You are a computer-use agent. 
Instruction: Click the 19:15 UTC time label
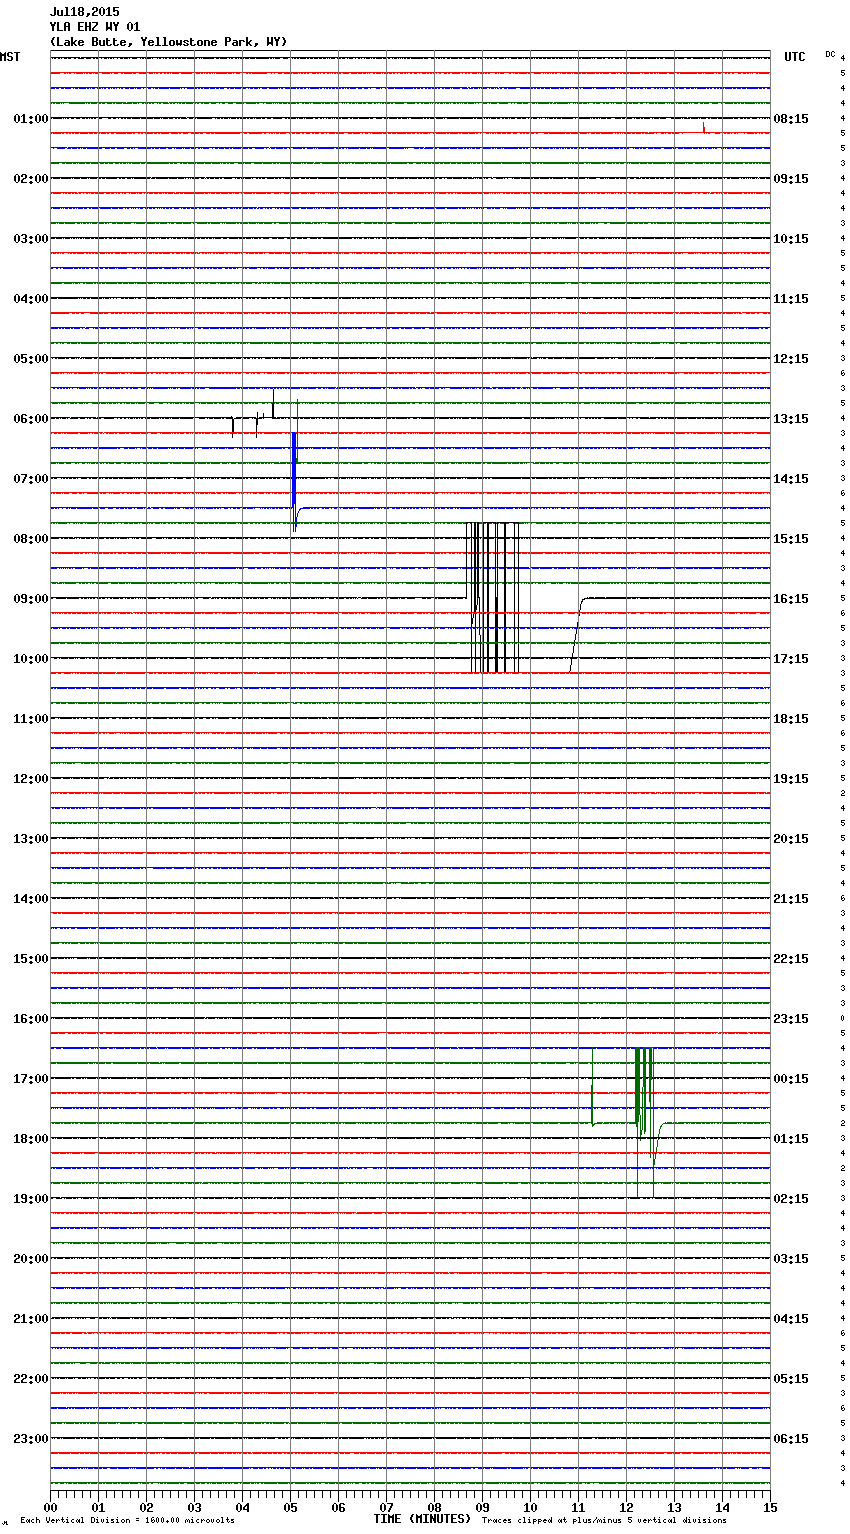(791, 779)
